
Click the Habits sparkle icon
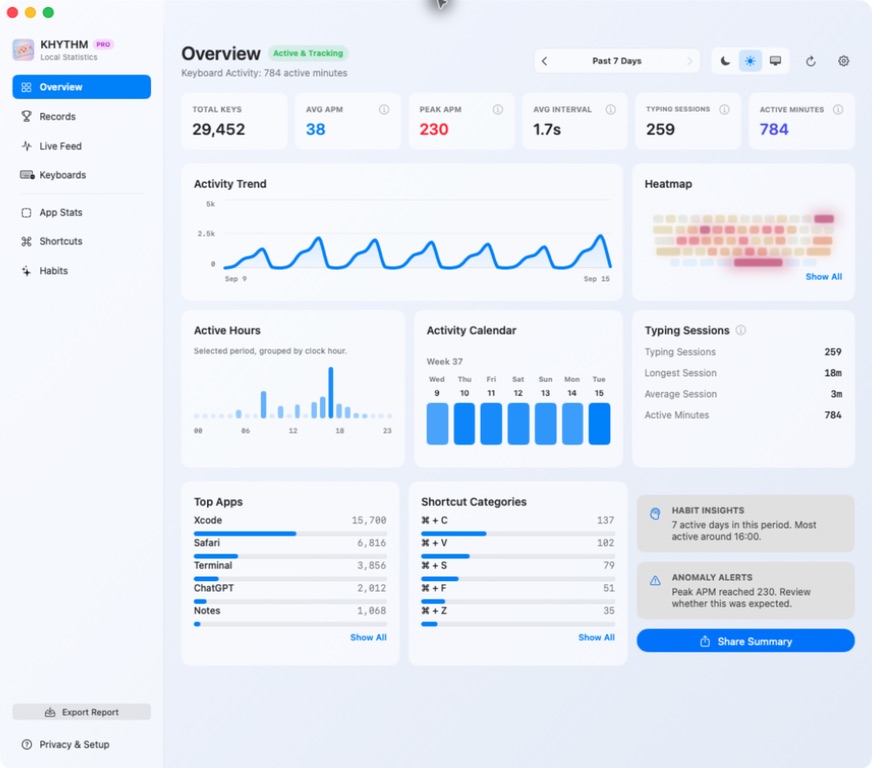[26, 271]
